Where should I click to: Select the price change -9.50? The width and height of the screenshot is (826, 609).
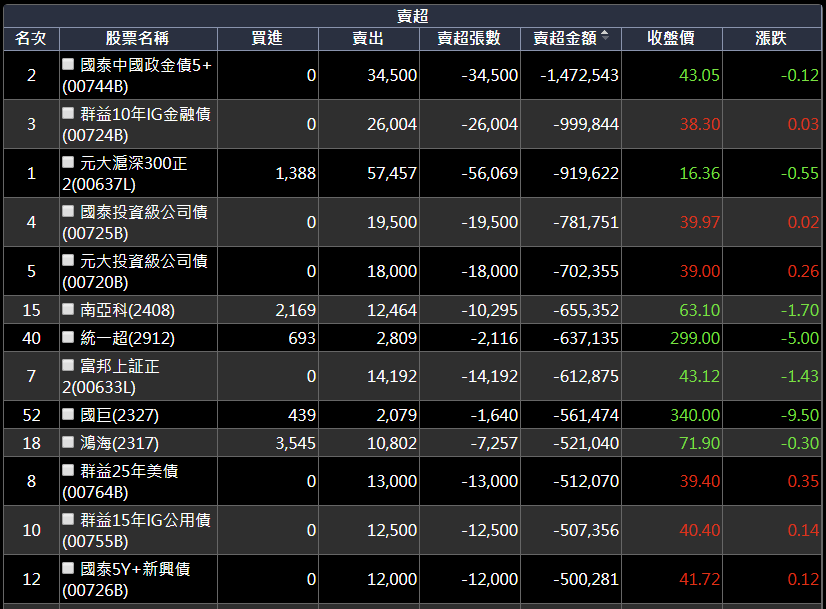pos(800,415)
